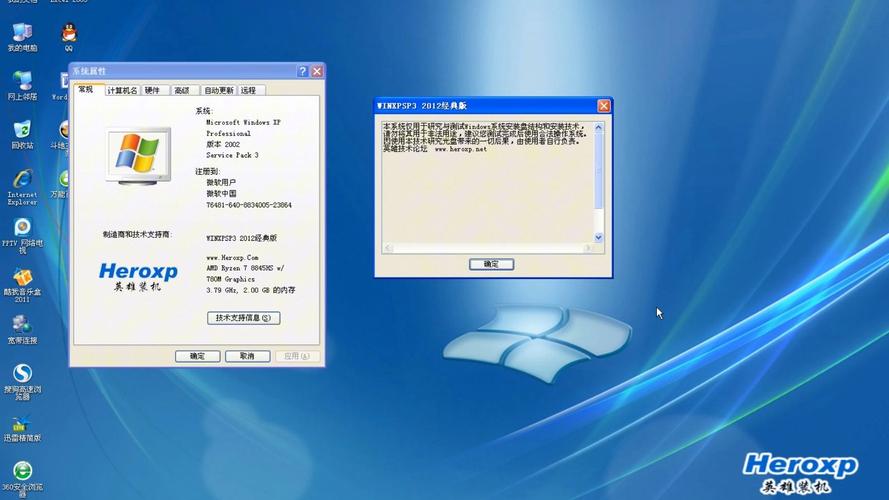Select the 远程 tab

[x=248, y=90]
